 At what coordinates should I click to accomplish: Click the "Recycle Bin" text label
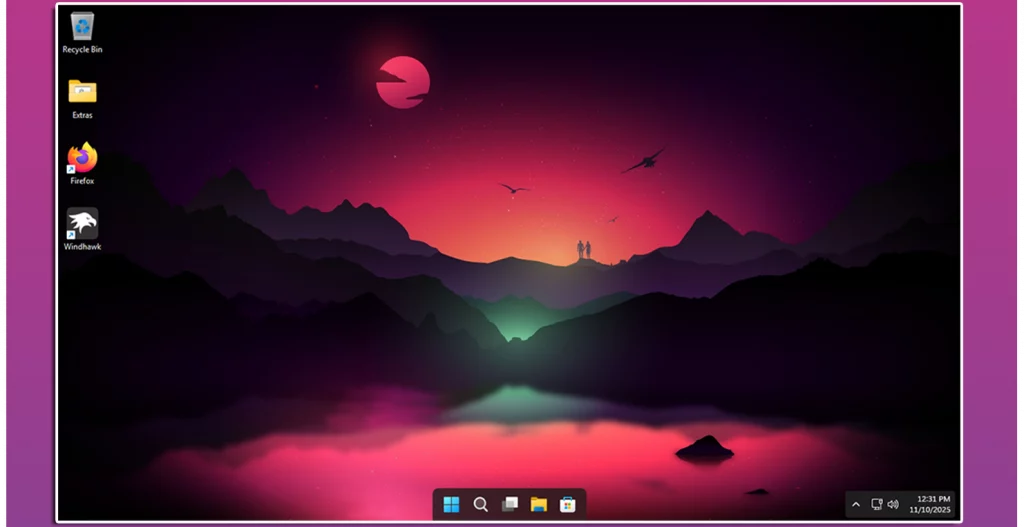[x=82, y=49]
